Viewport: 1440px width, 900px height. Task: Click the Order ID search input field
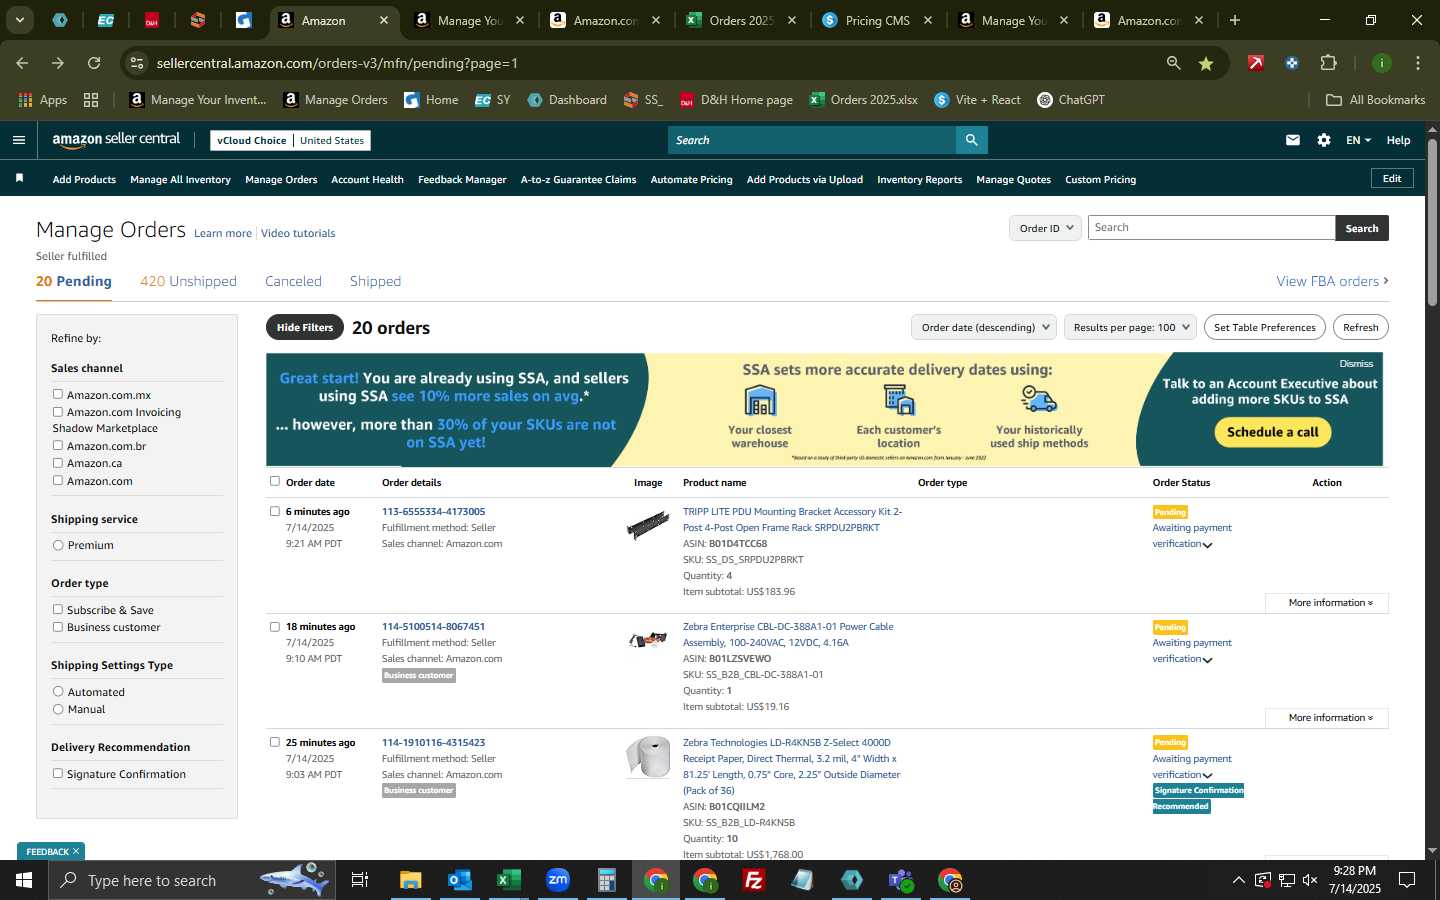click(1211, 228)
